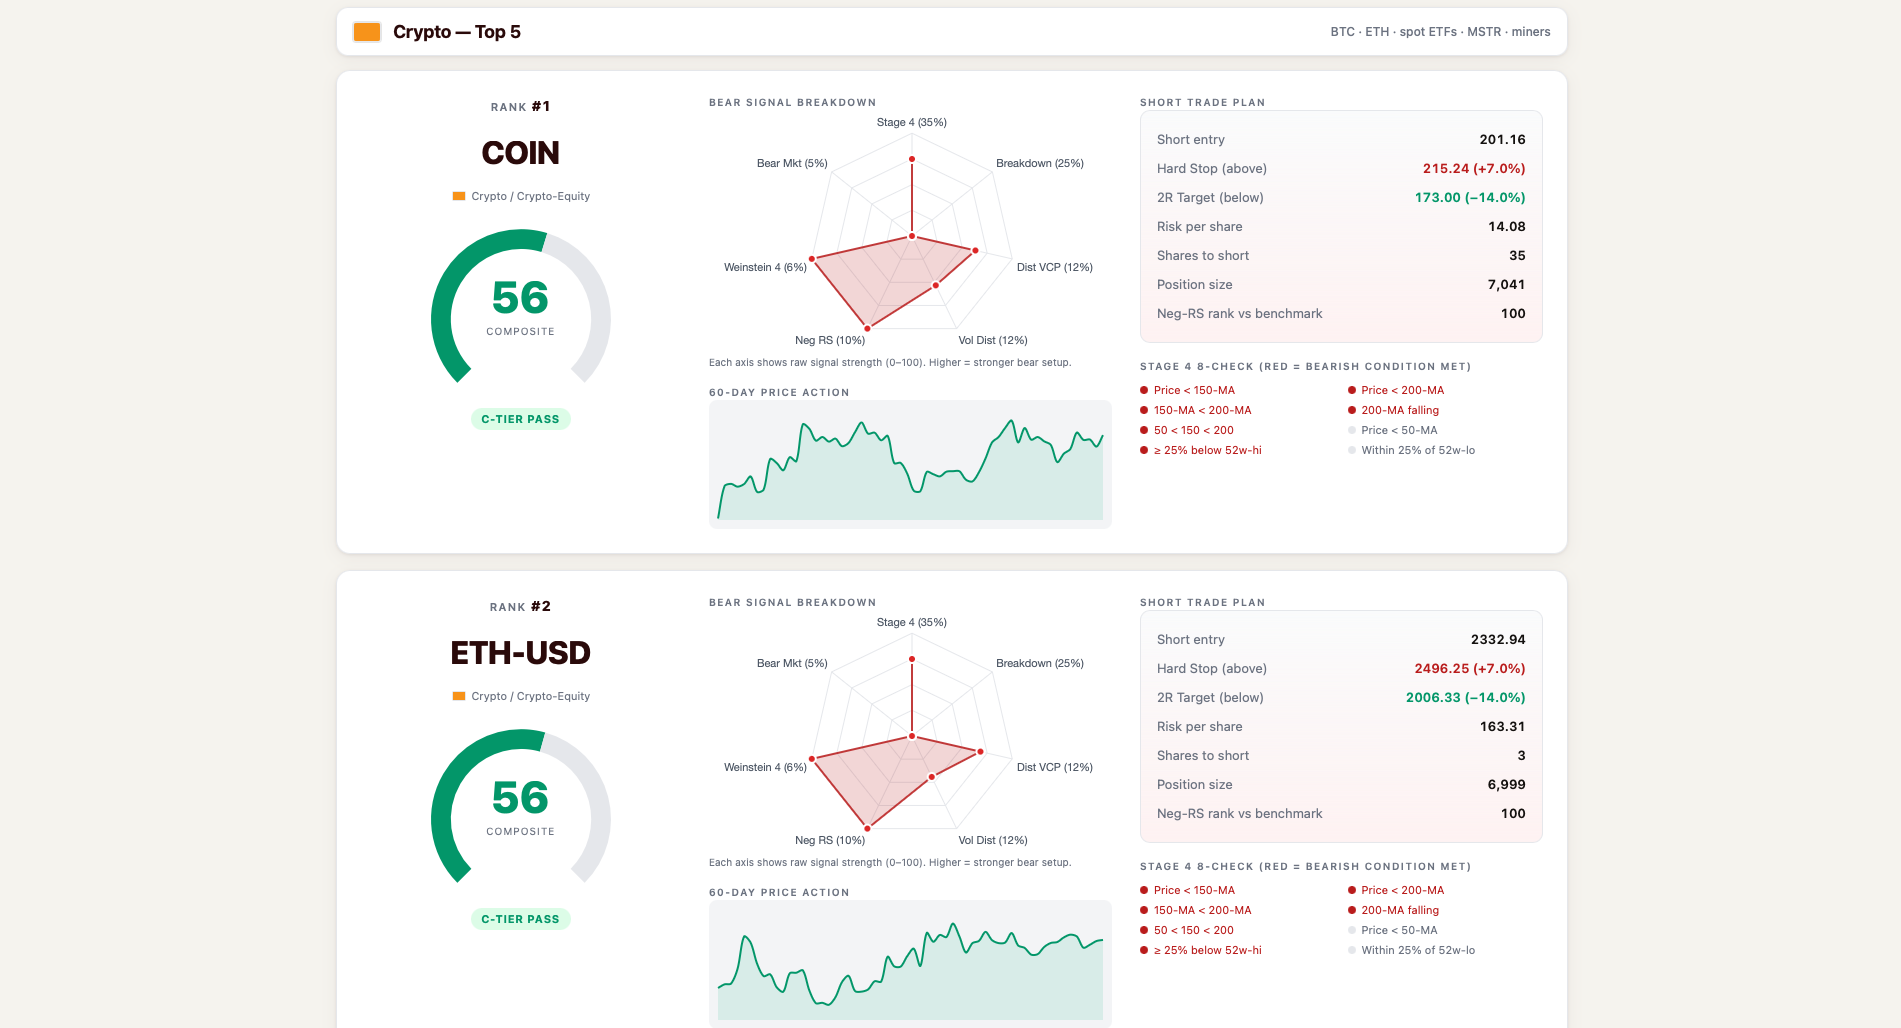Click red dot beside COIN's ≥ 25% below 52w-hi
The image size is (1901, 1028).
coord(1144,451)
